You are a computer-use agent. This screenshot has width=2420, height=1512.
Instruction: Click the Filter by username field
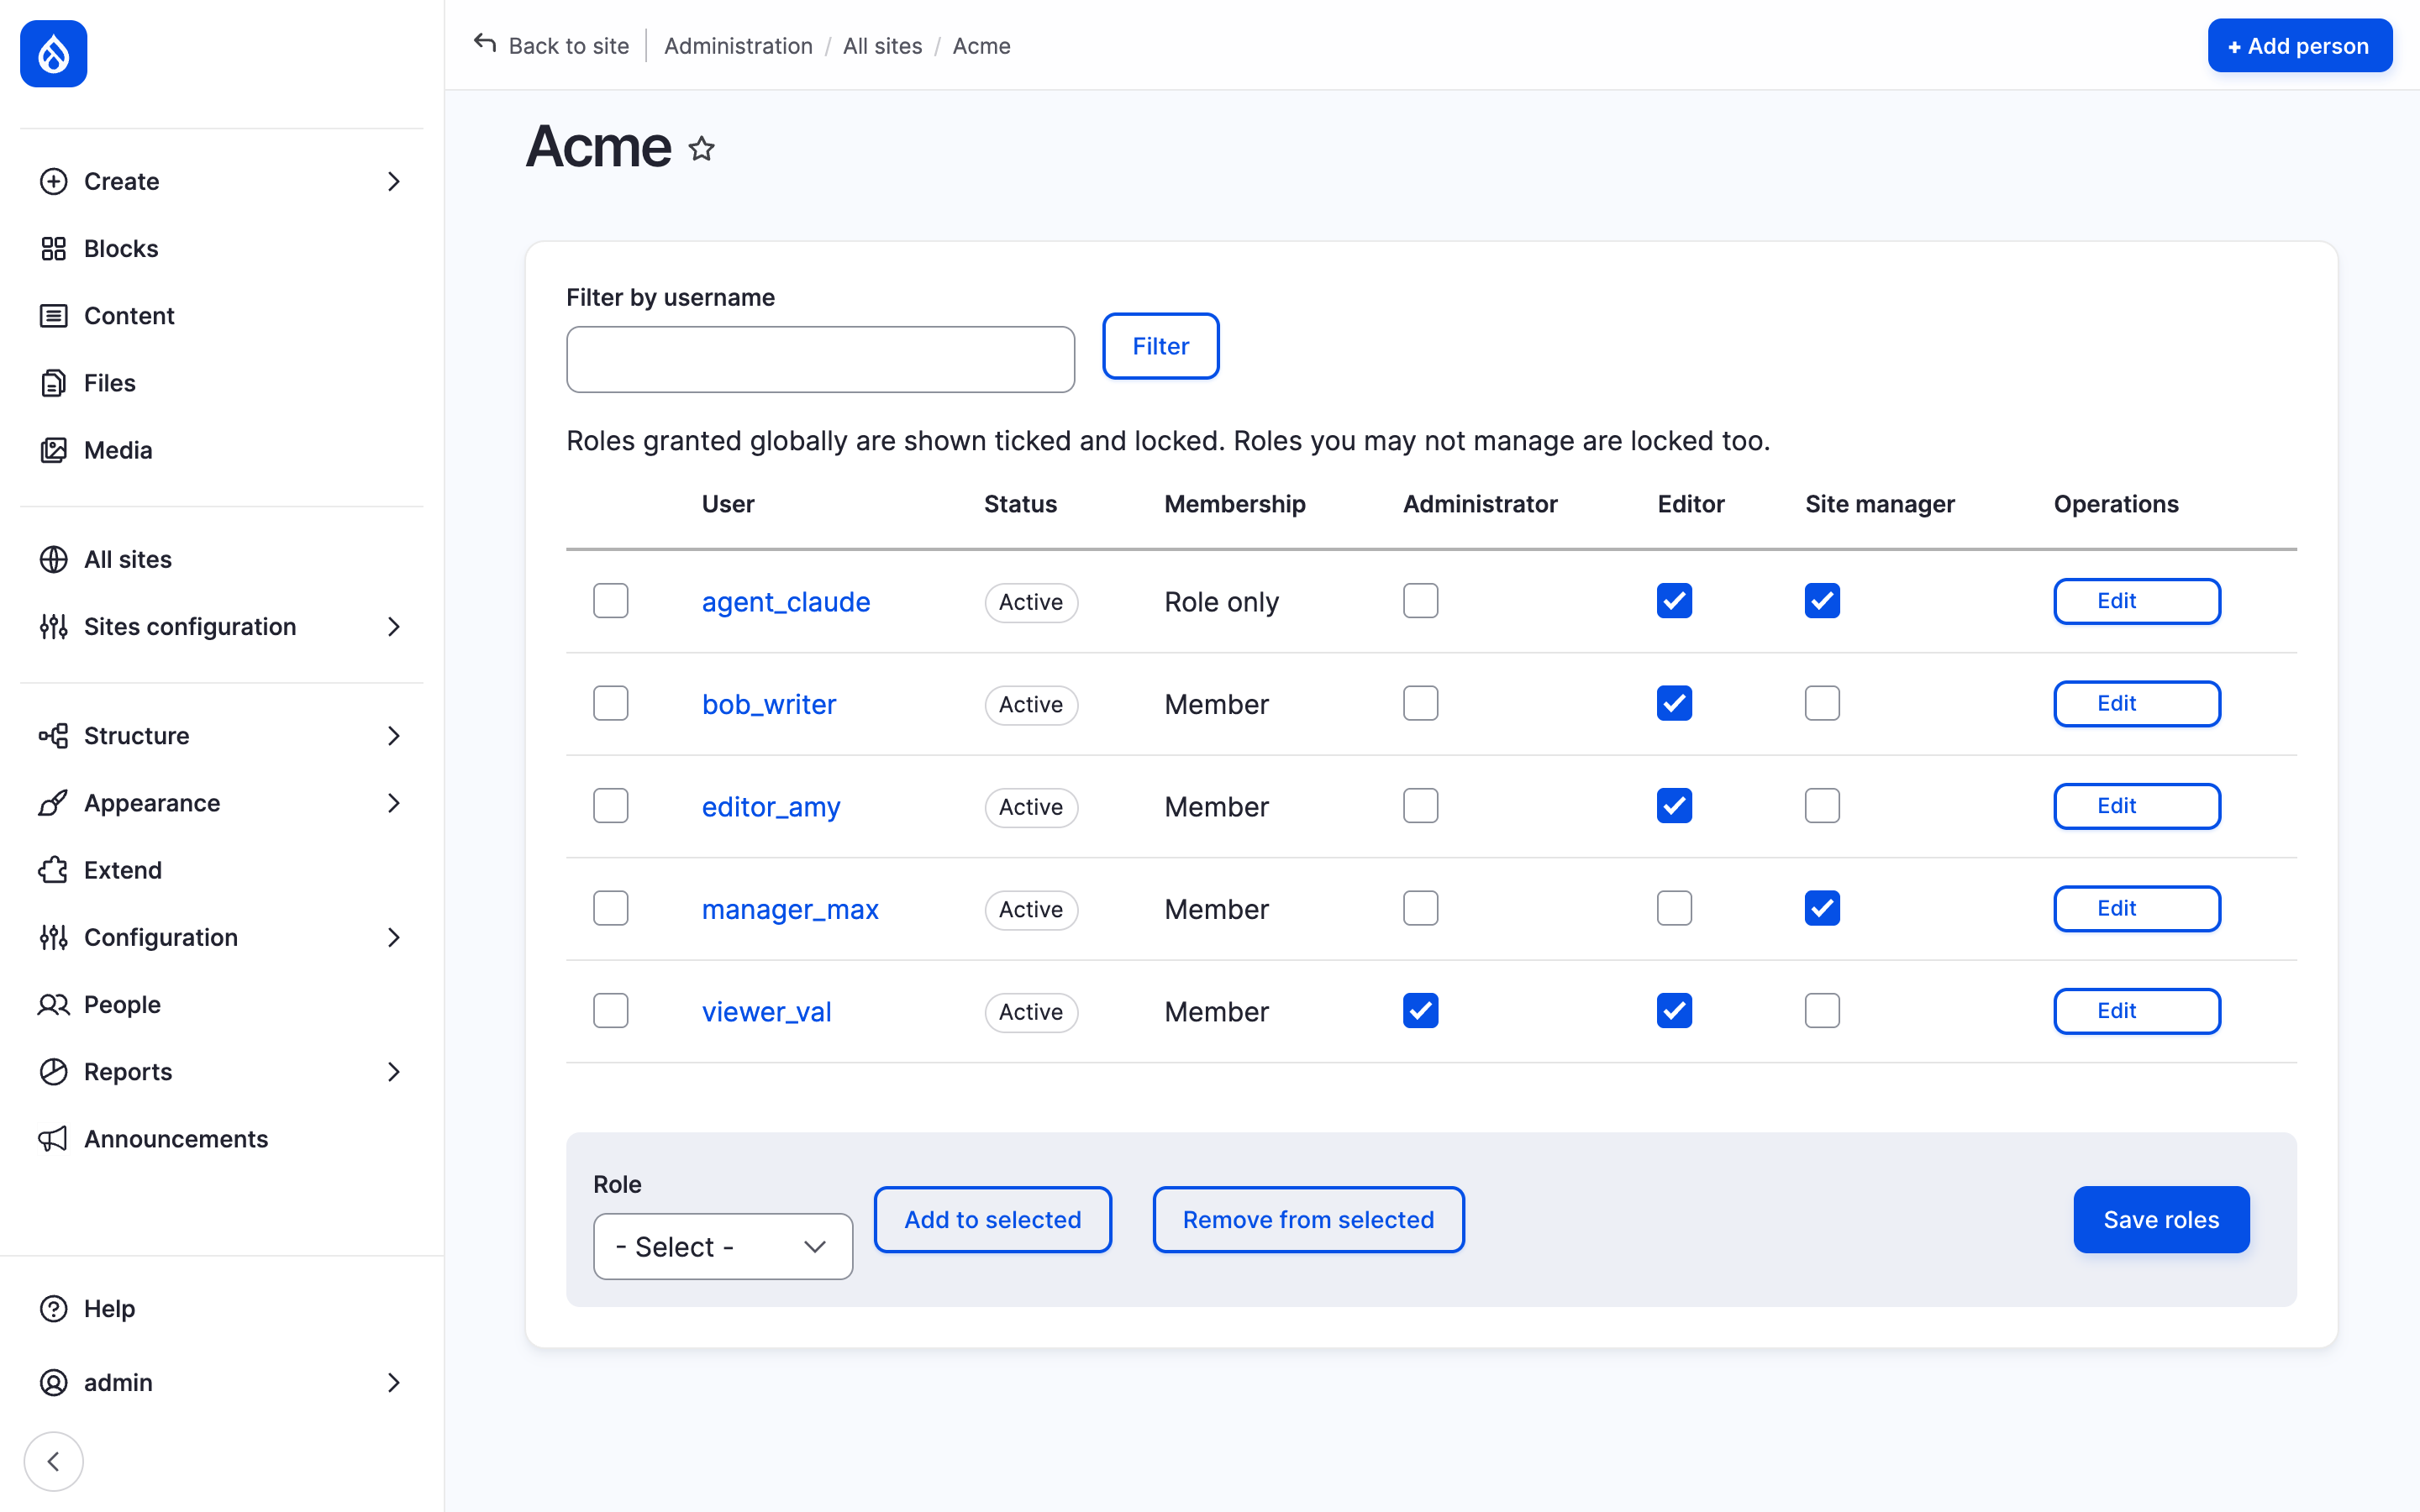820,359
